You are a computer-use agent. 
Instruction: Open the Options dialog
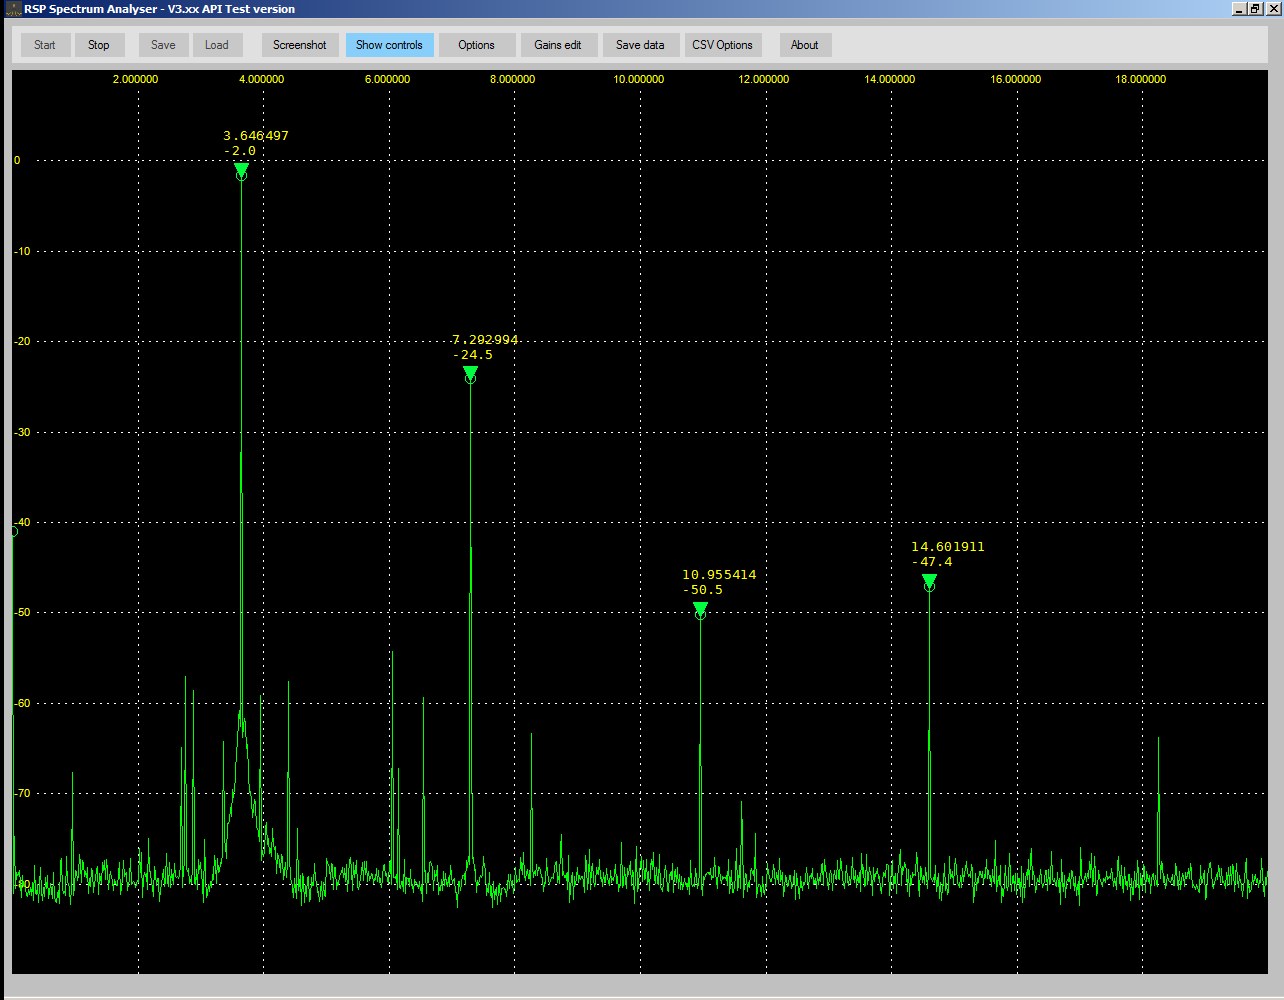(x=476, y=45)
